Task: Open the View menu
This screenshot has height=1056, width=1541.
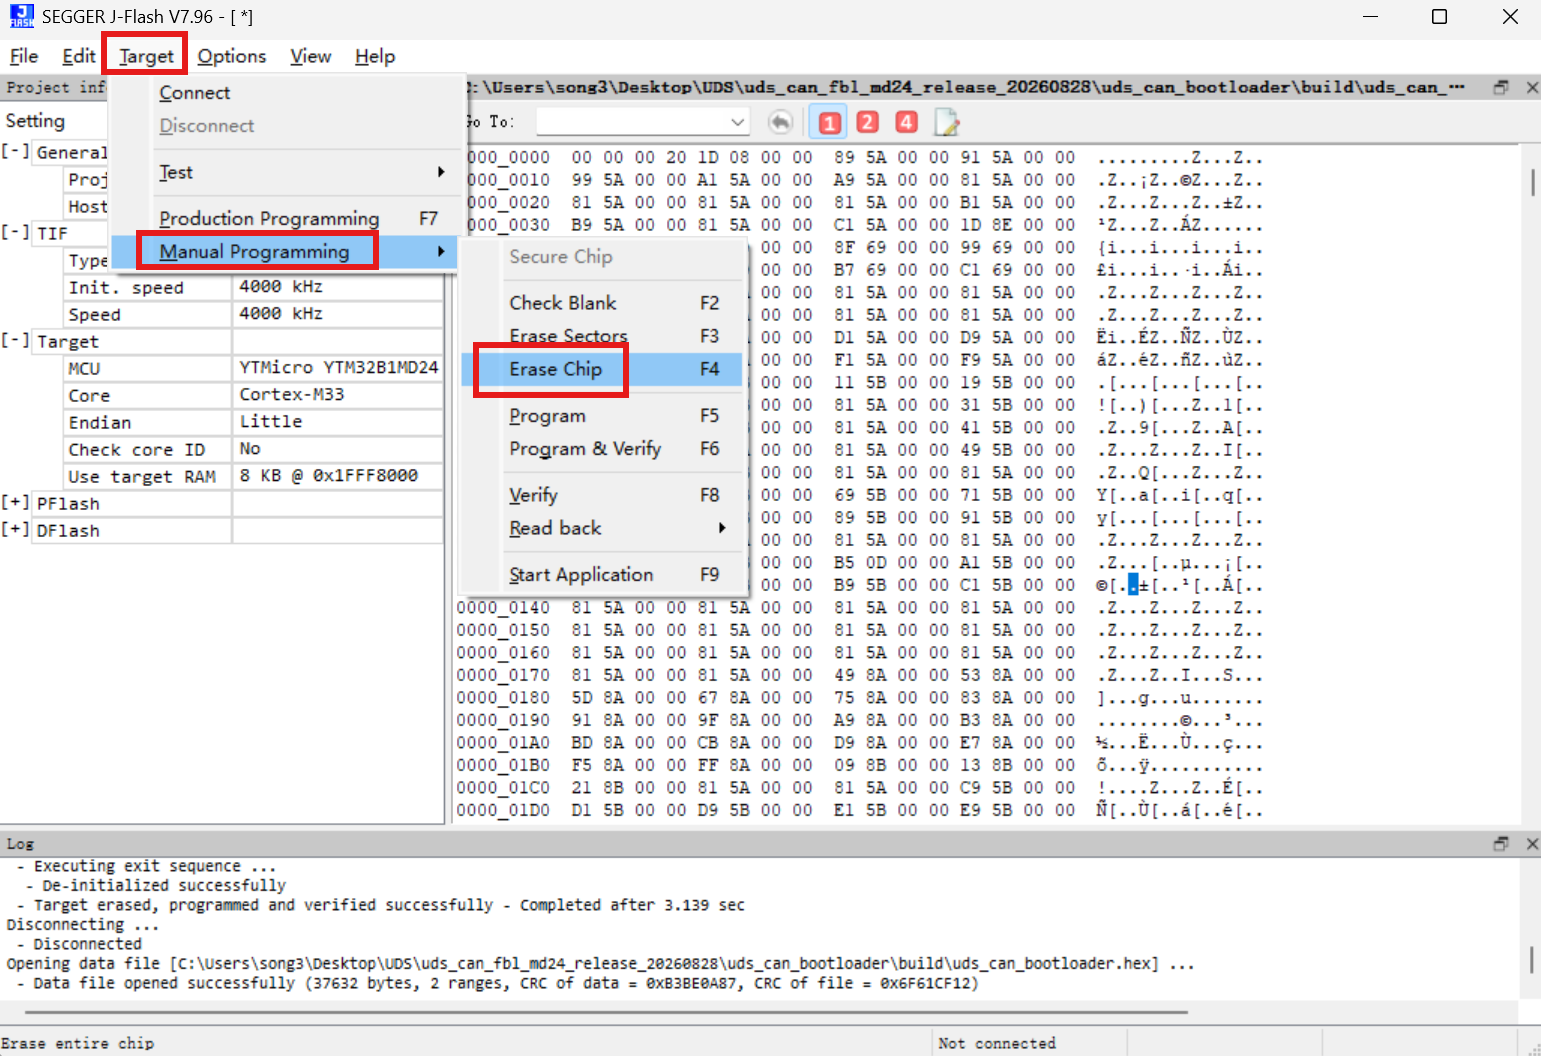Action: click(311, 56)
